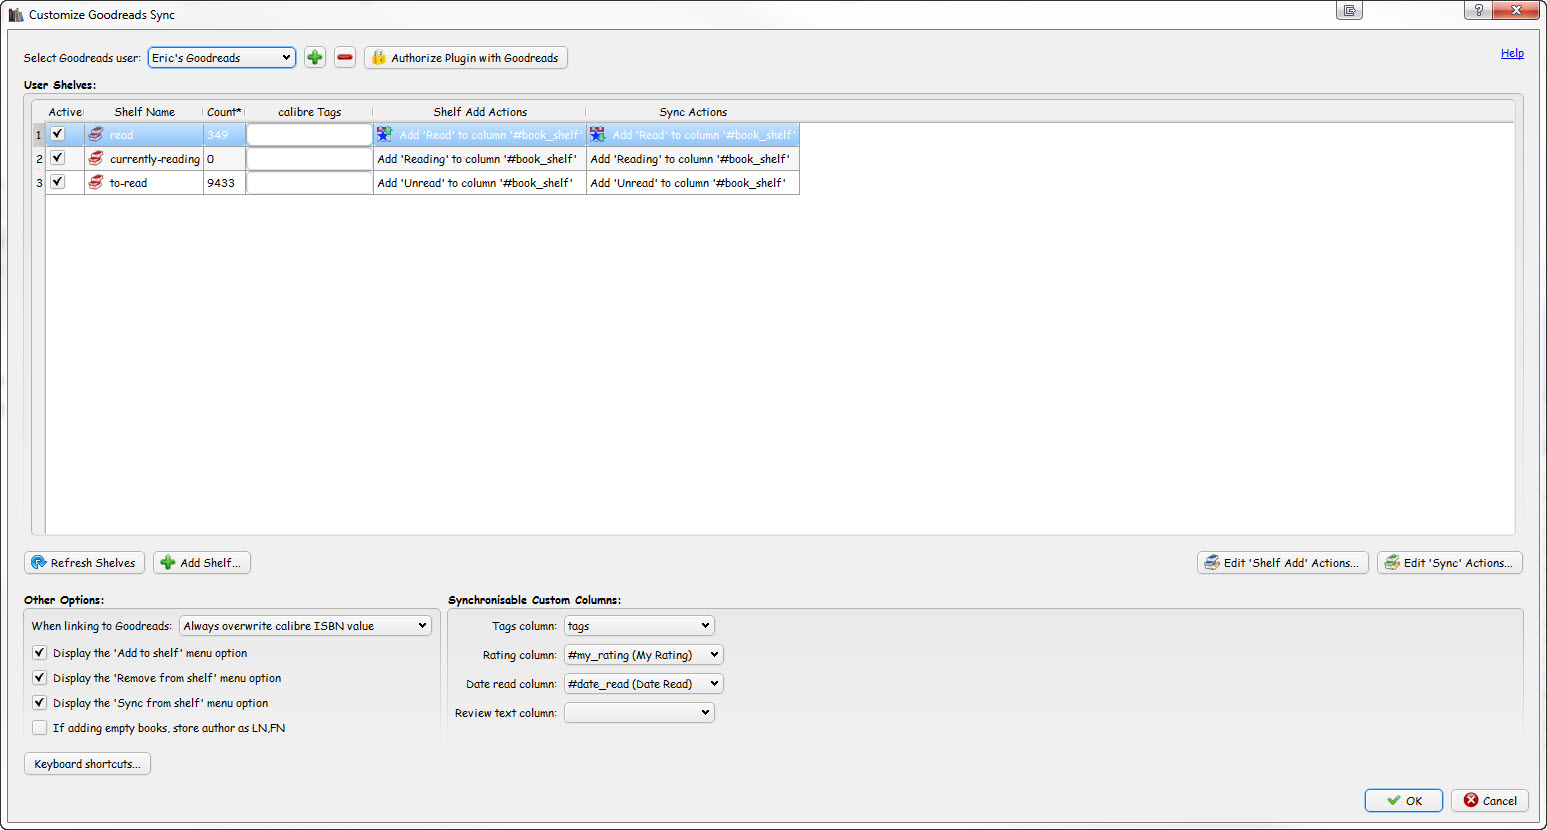1547x830 pixels.
Task: Click the Shelf Name column header
Action: click(144, 112)
